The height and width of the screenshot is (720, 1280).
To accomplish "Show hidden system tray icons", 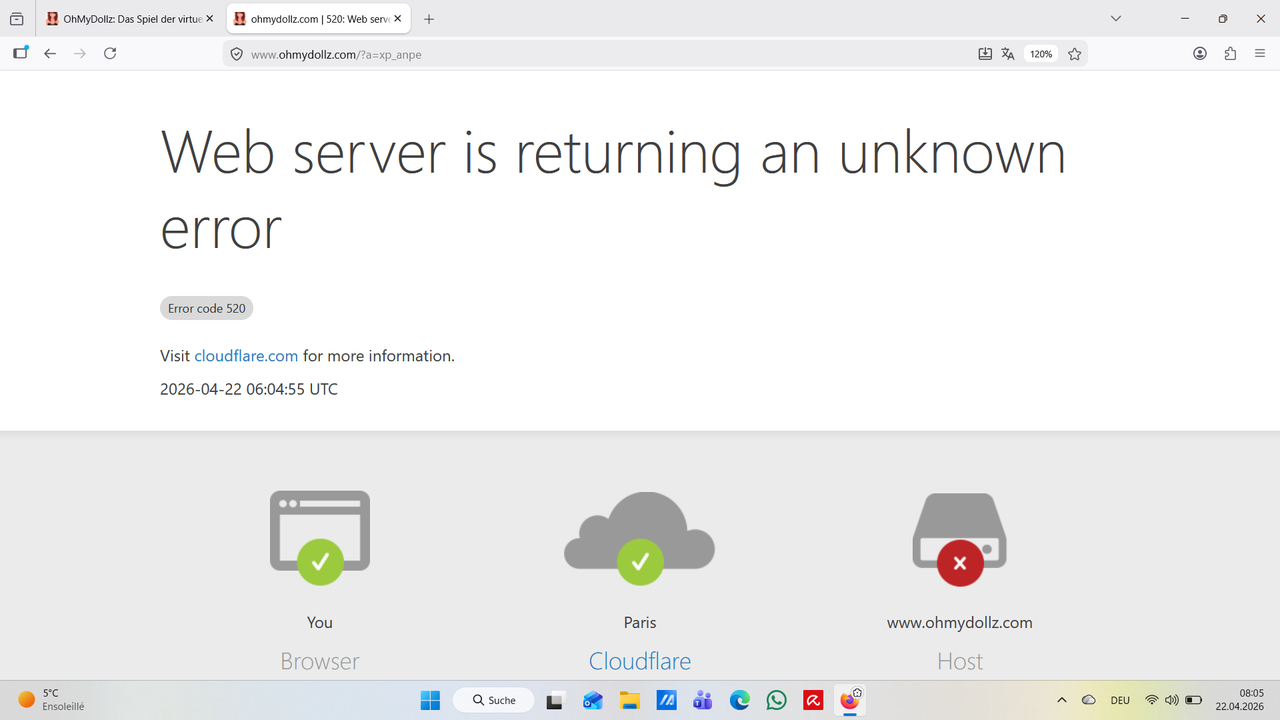I will (x=1062, y=700).
